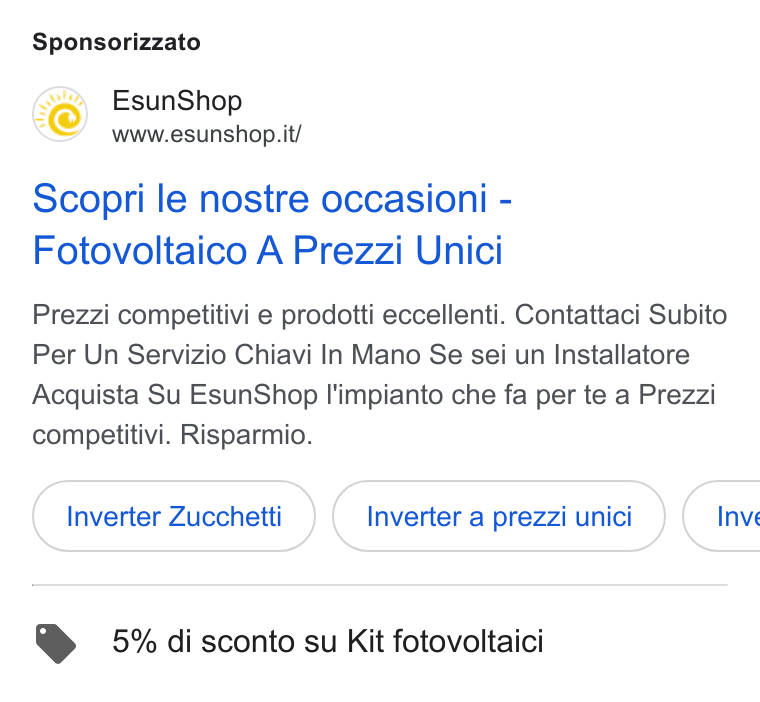Click the word 'Unici' in the blue headline
Screen dimensions: 760x702
coord(459,251)
